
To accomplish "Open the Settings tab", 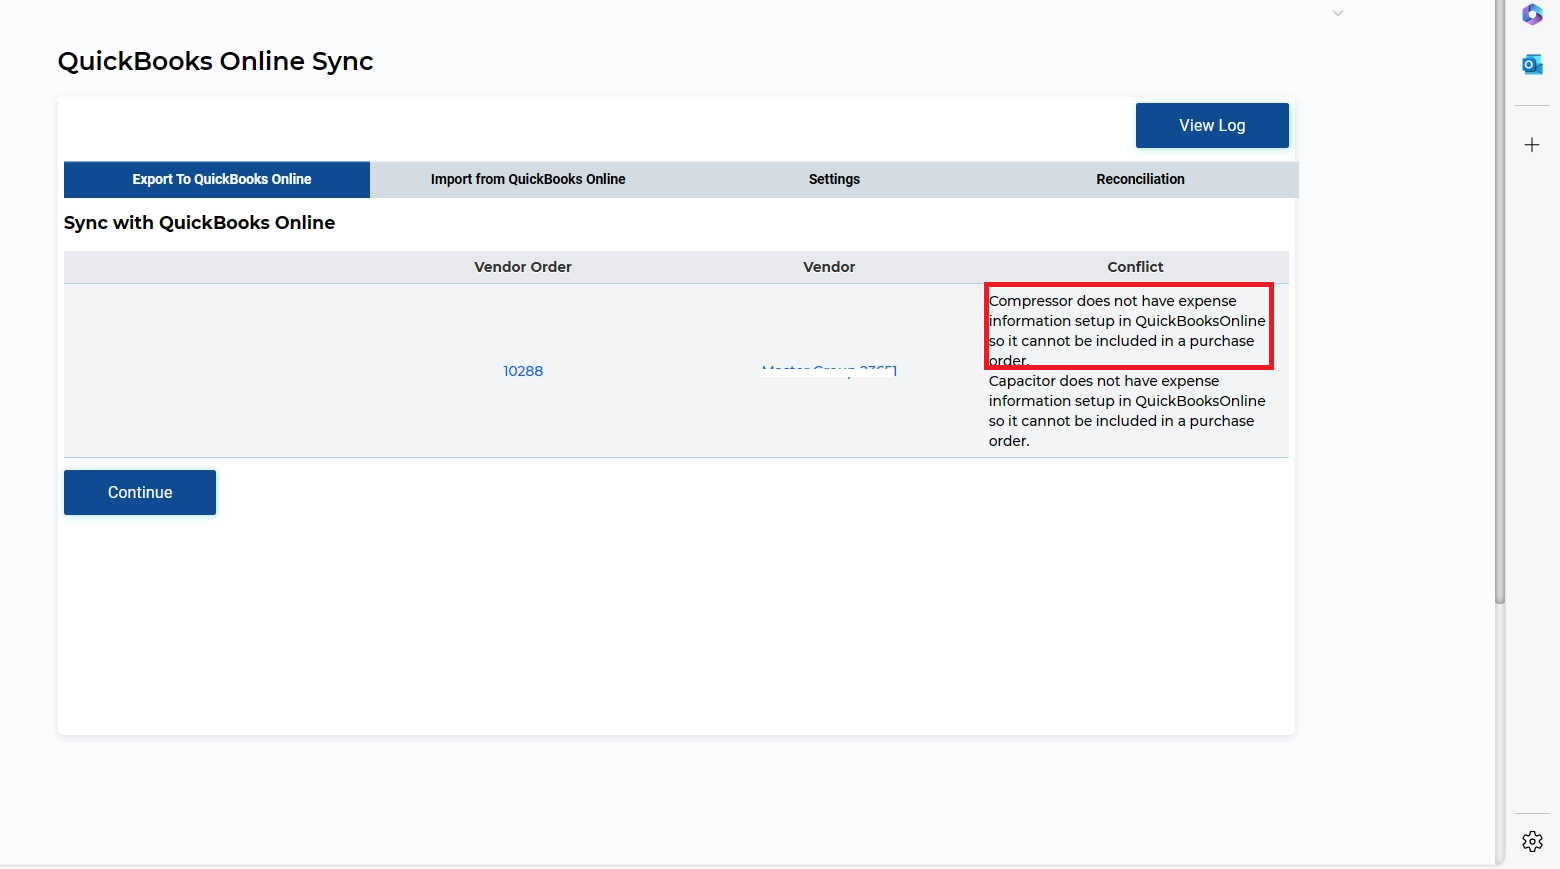I will 834,179.
